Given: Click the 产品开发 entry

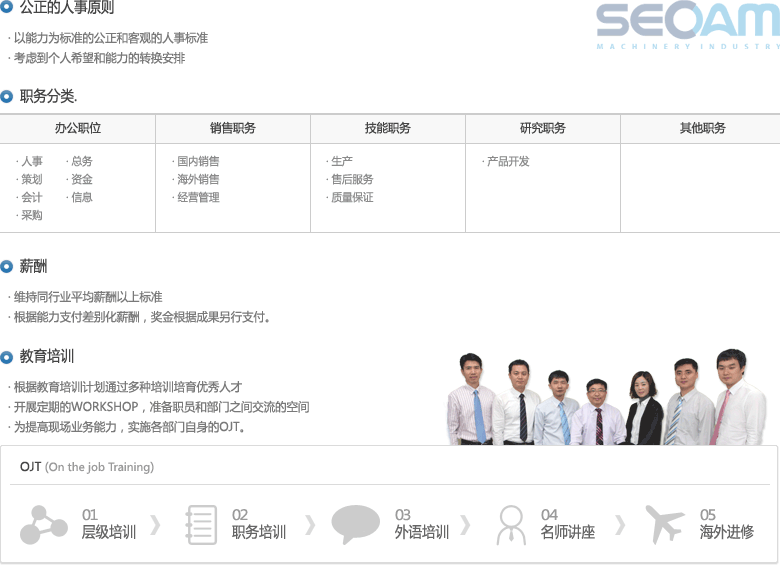Looking at the screenshot, I should 506,161.
